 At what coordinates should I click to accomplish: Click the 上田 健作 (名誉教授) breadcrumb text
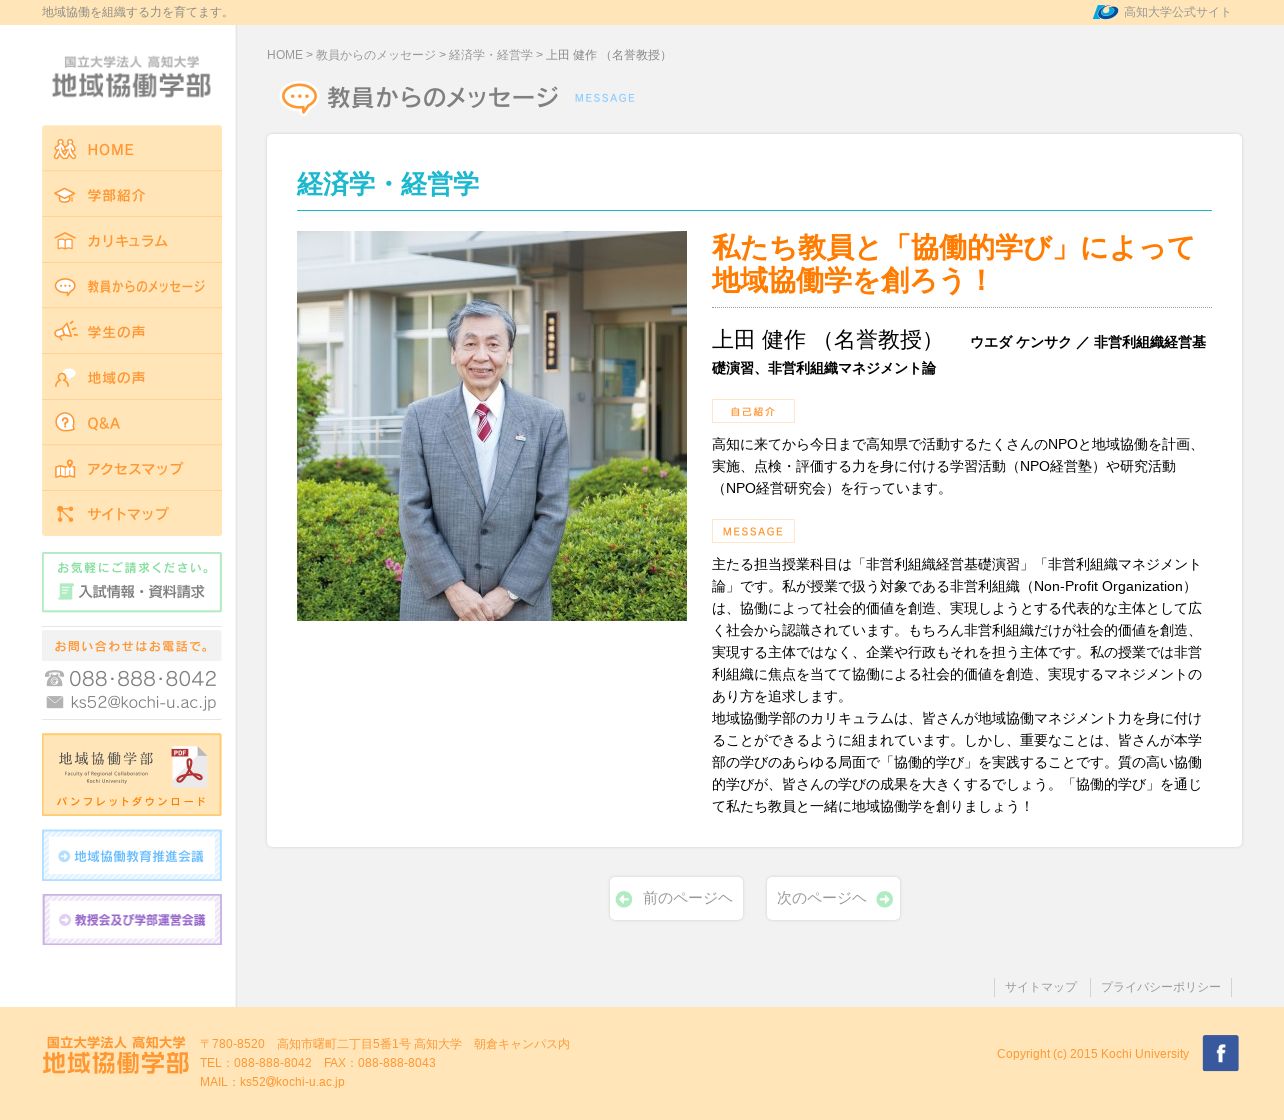coord(609,55)
